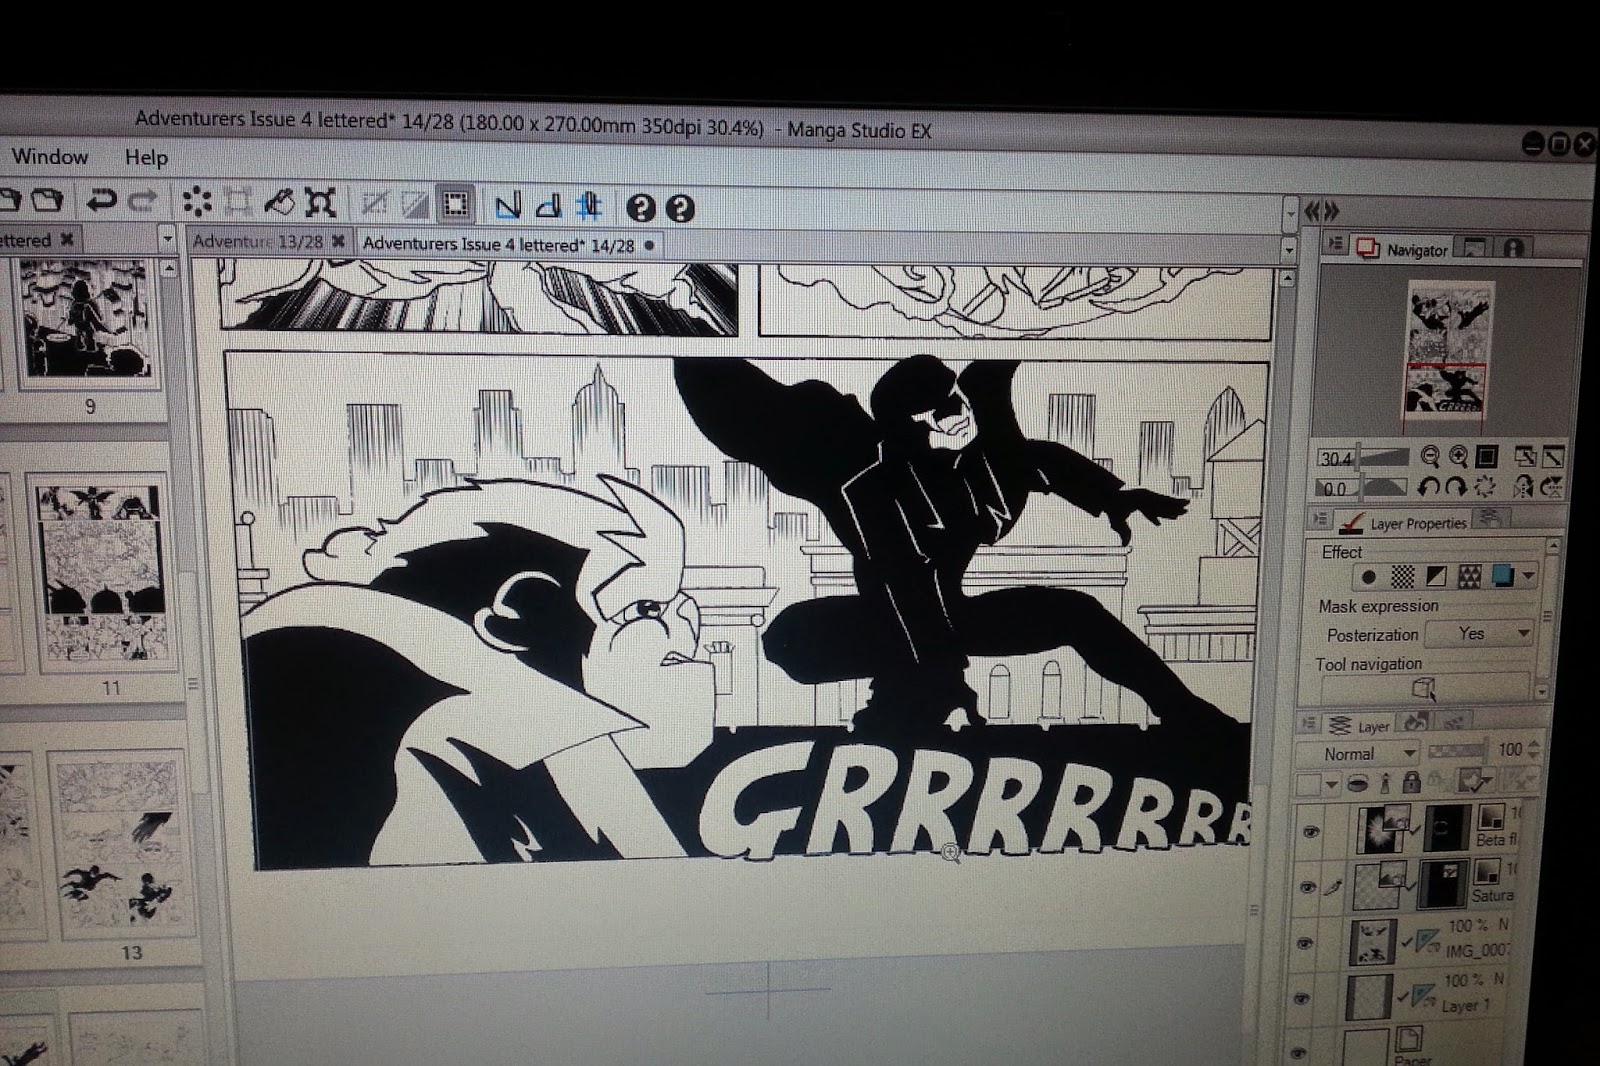Expand the Effect options dropdown arrow

click(1528, 577)
